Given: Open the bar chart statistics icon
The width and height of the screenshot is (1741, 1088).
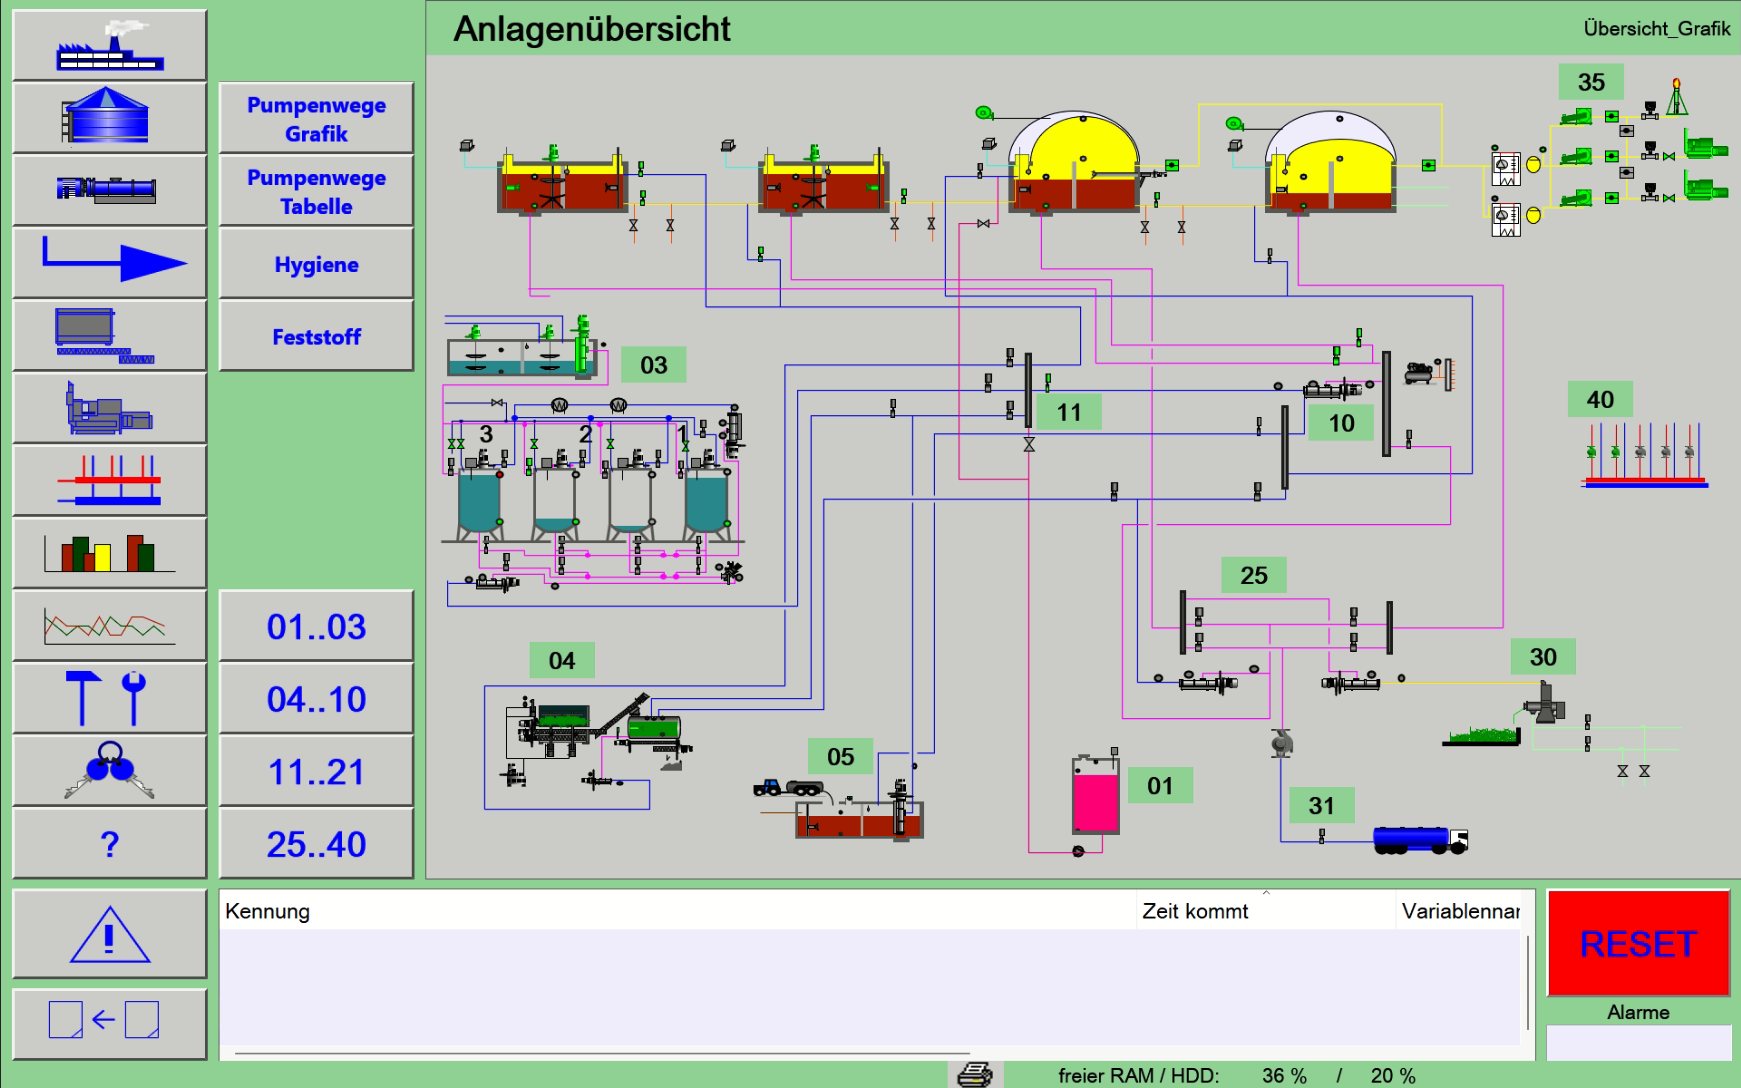Looking at the screenshot, I should pos(109,552).
